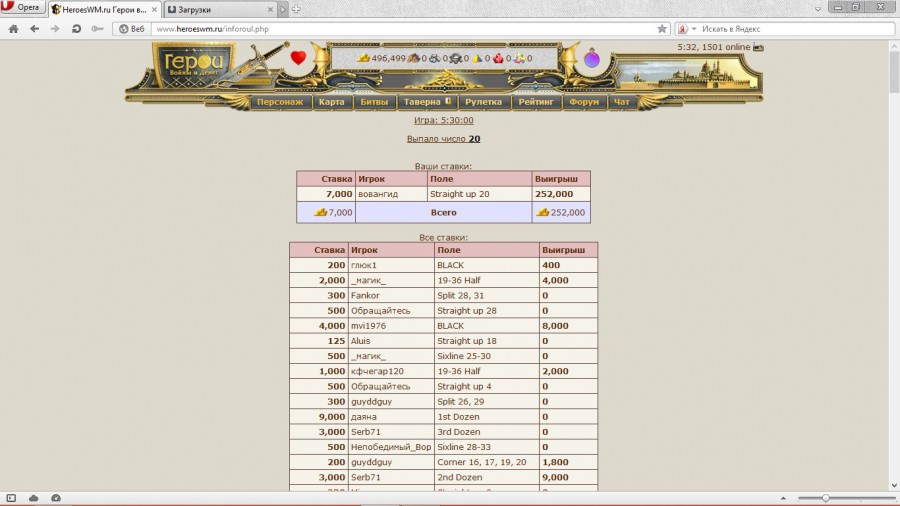Open player вовангид profile

point(378,194)
